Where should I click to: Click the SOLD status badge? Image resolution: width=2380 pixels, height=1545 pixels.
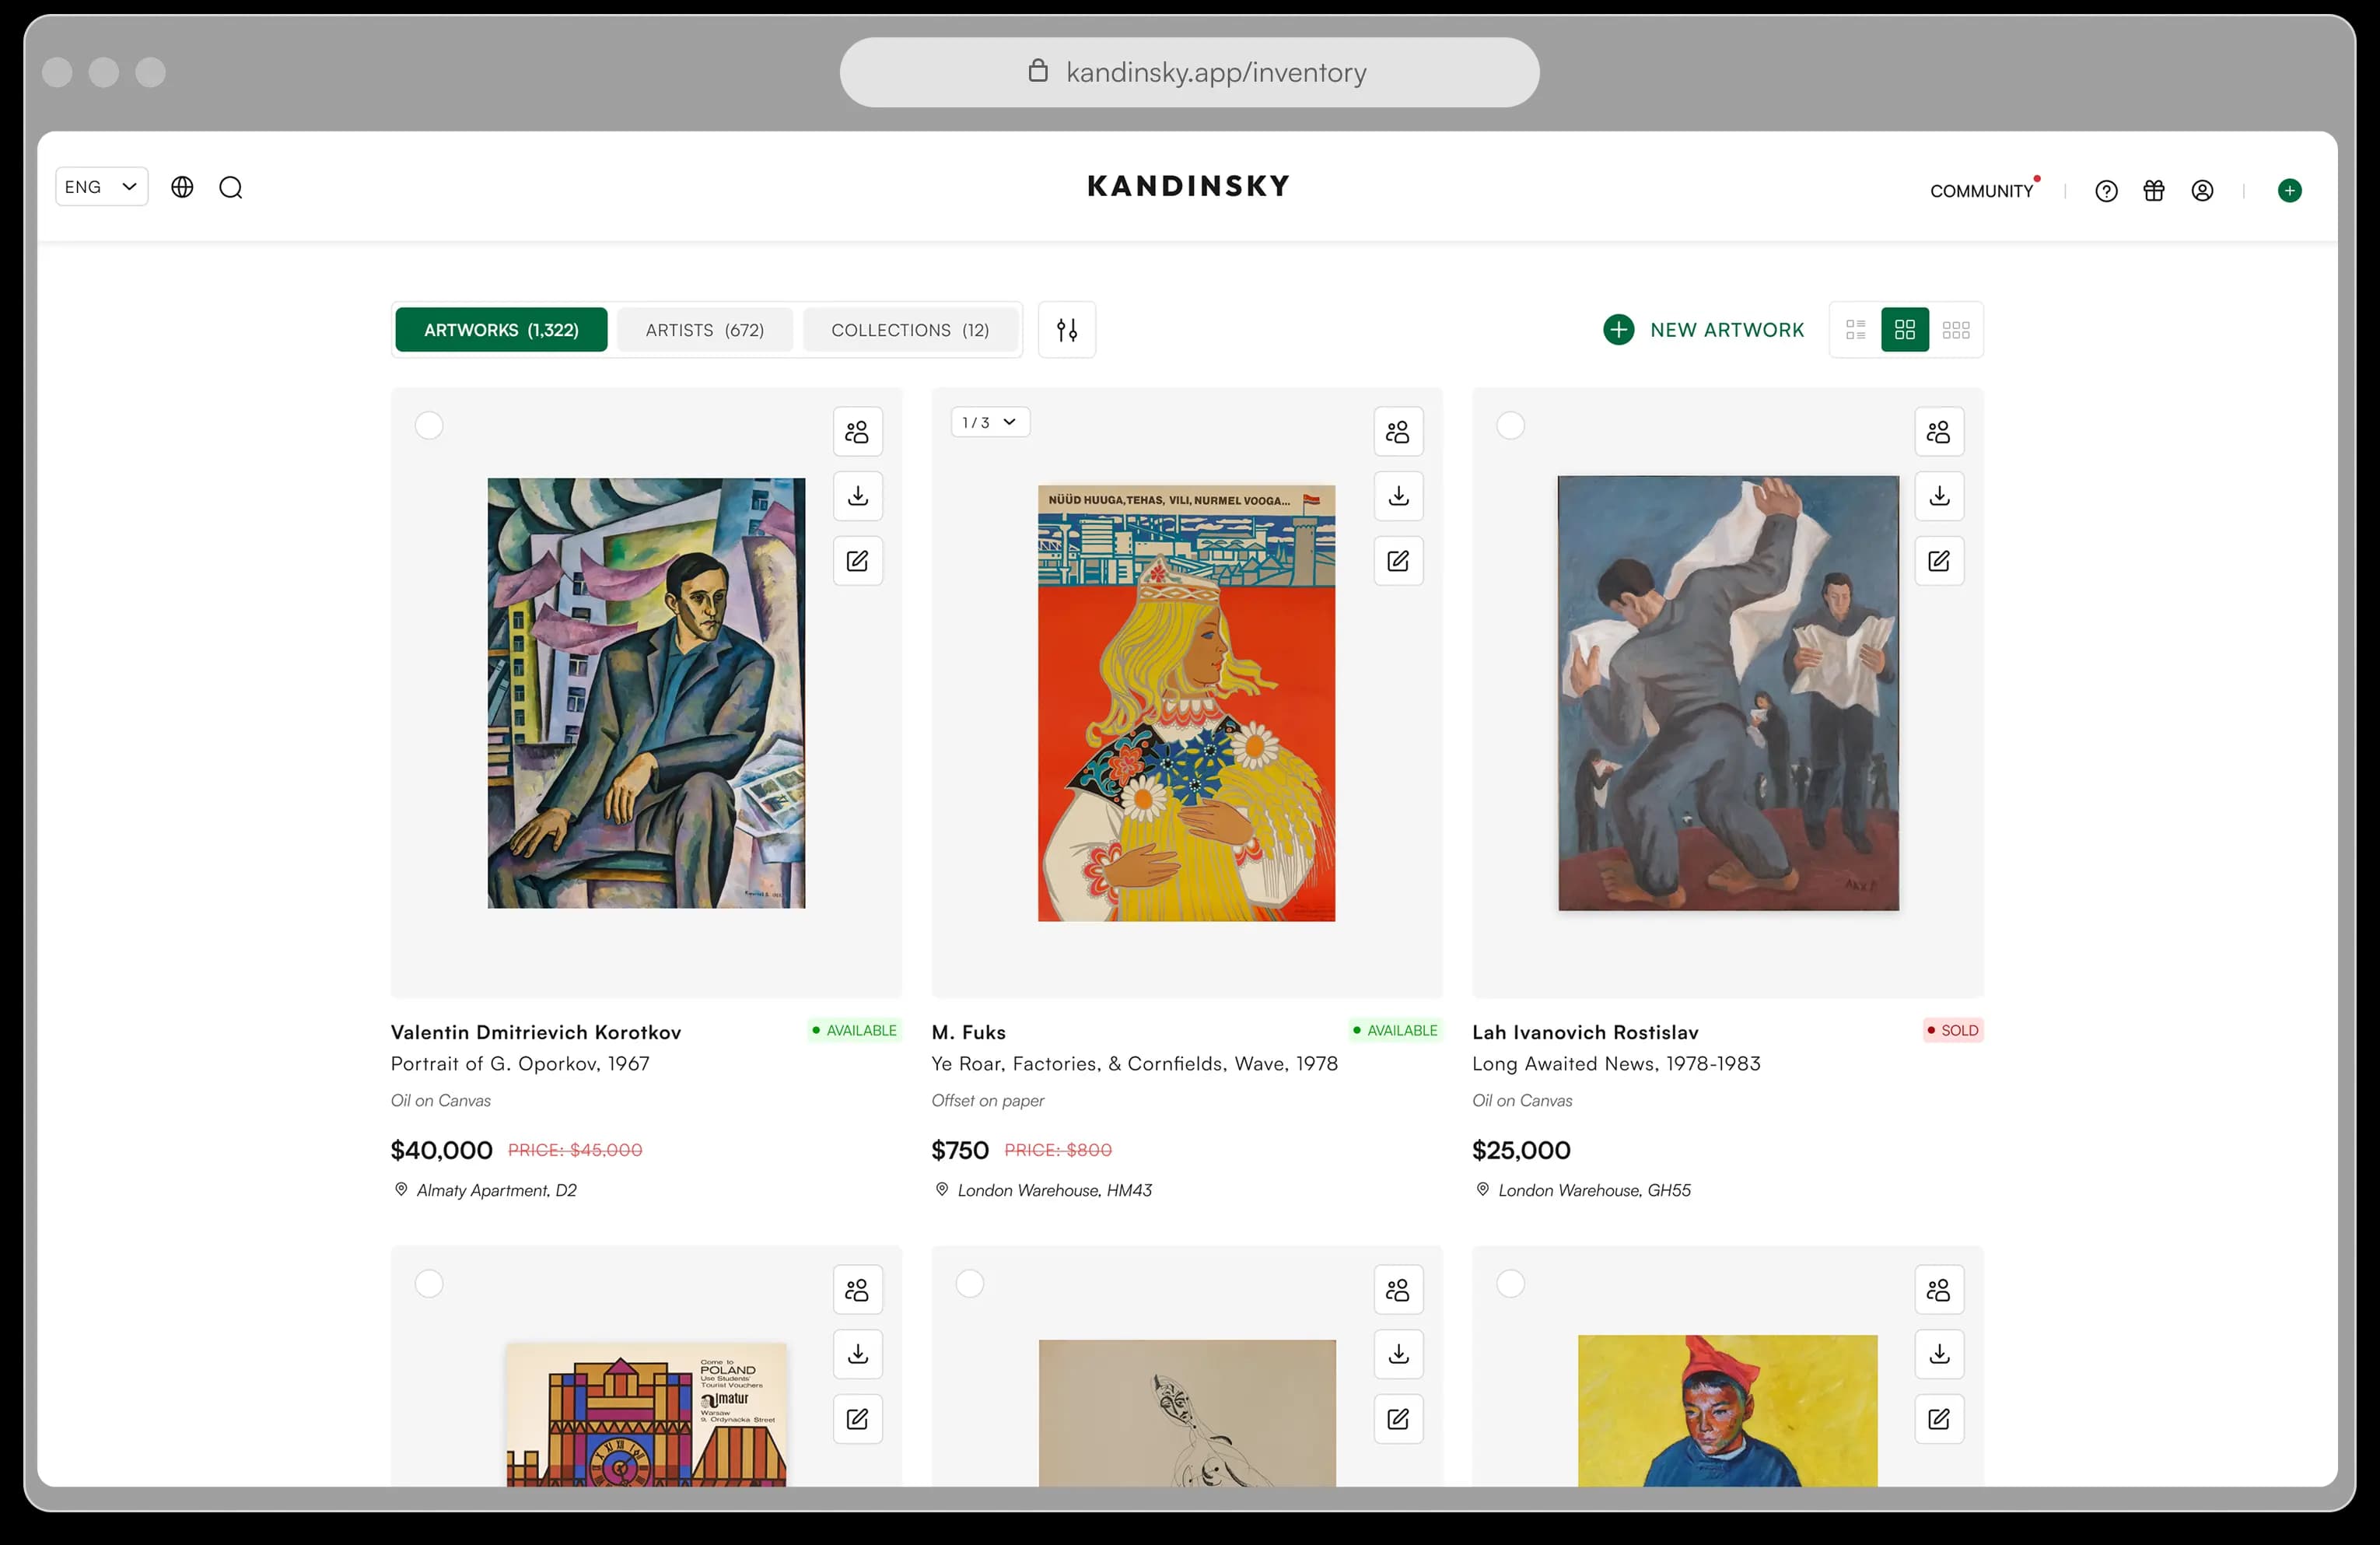point(1953,1030)
